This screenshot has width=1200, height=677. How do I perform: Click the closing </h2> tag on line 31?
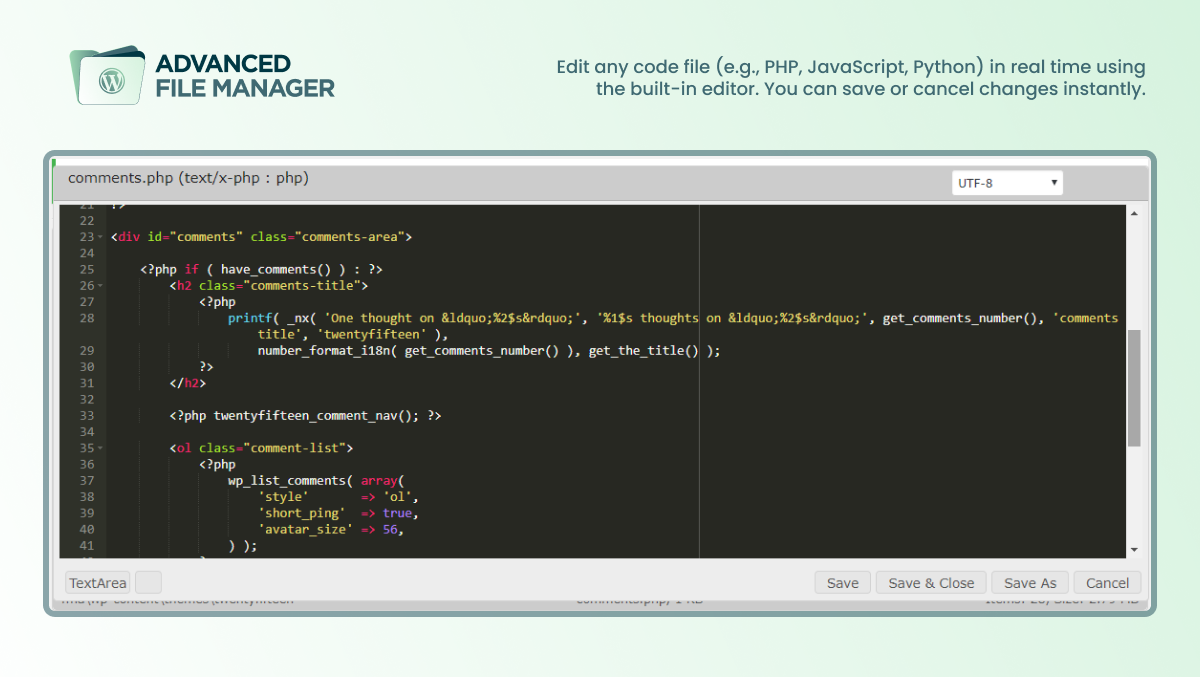[x=188, y=383]
